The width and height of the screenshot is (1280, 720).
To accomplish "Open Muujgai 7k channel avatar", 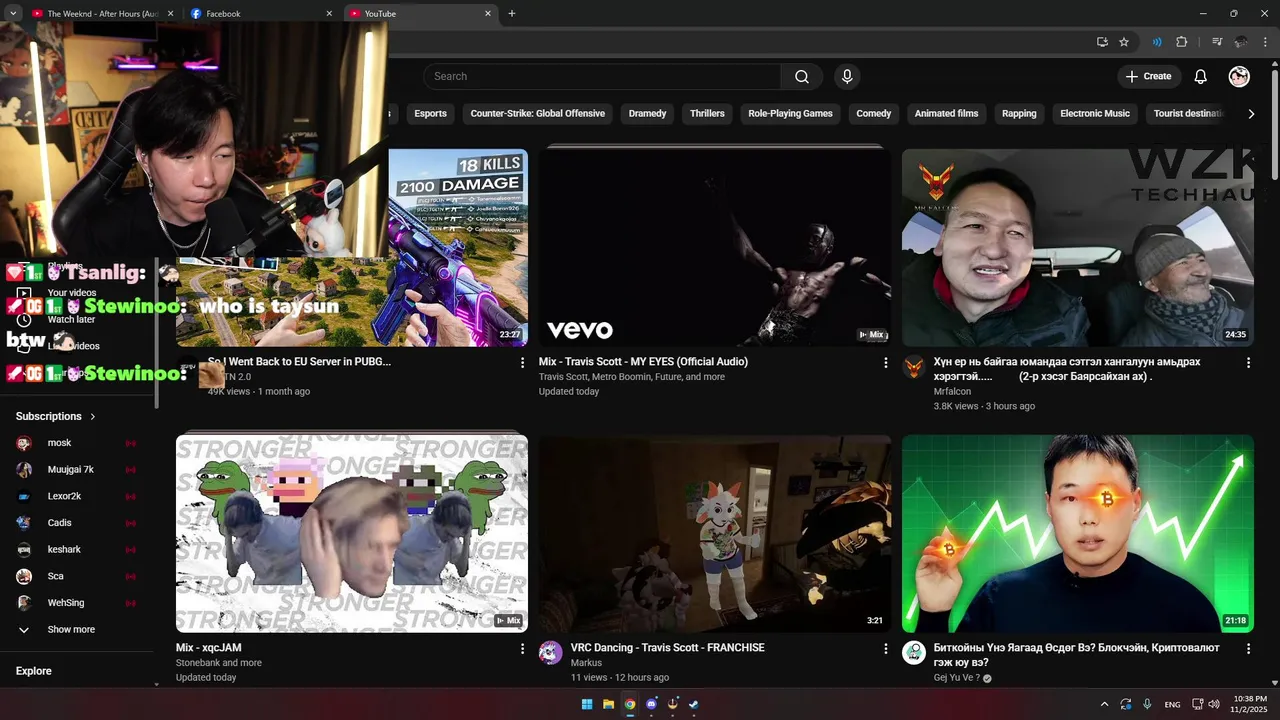I will coord(25,469).
